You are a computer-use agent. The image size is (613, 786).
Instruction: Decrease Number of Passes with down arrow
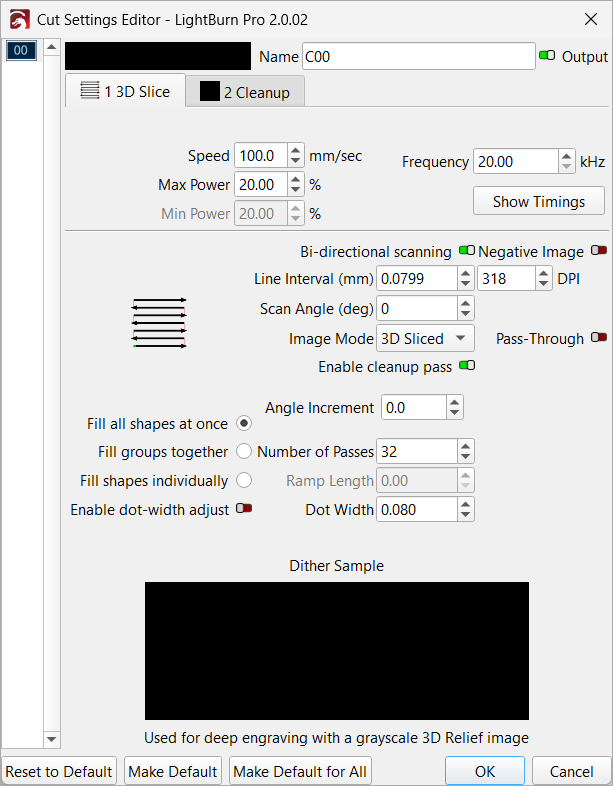point(466,457)
